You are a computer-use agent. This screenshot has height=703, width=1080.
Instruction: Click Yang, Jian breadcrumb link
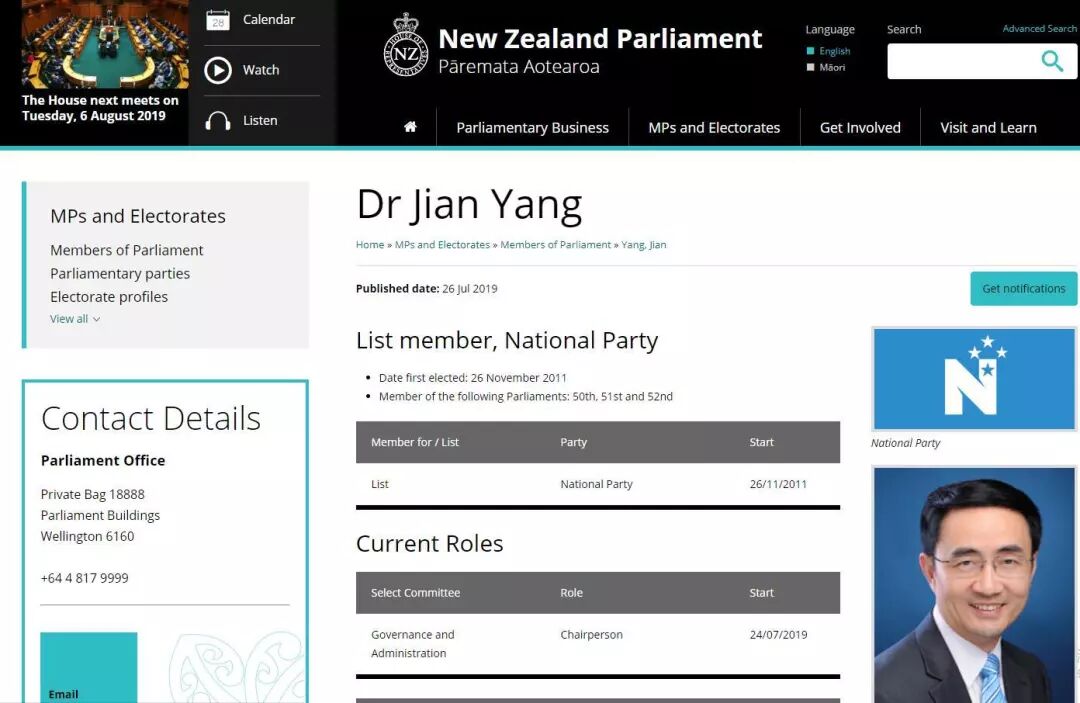click(643, 244)
